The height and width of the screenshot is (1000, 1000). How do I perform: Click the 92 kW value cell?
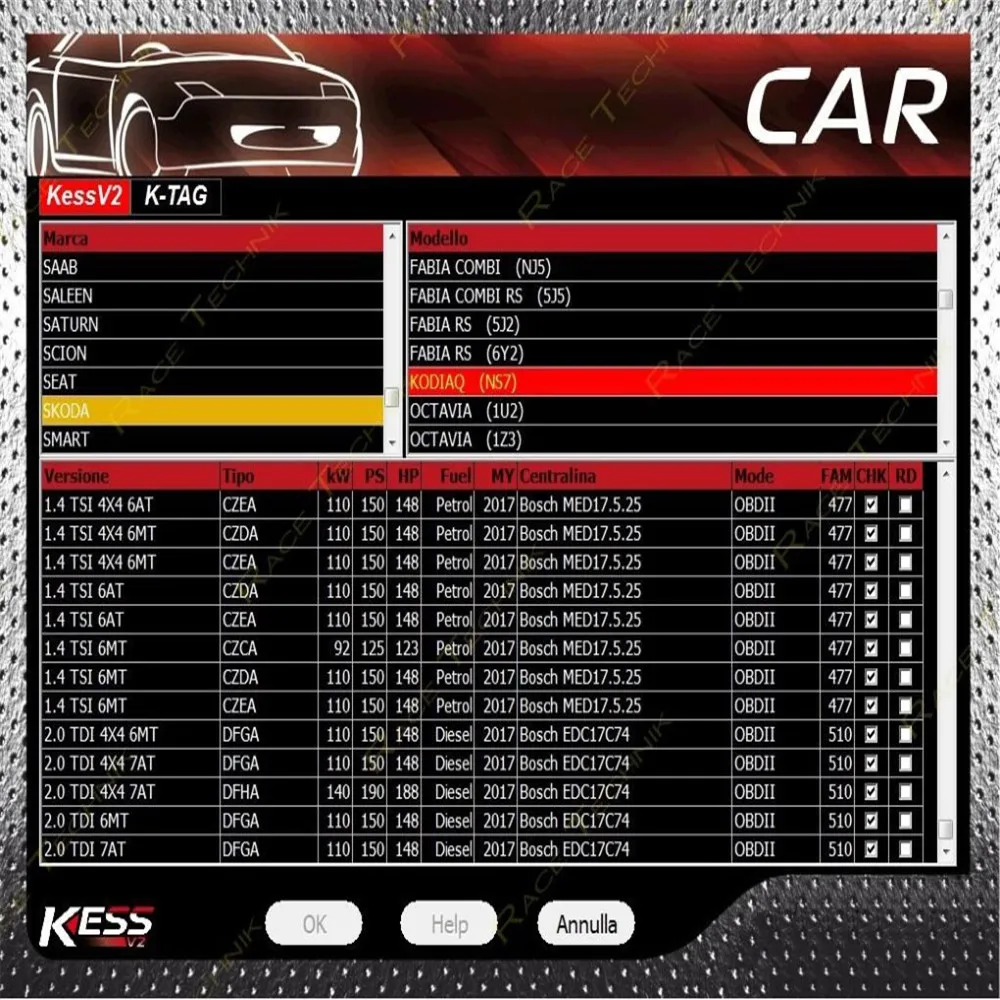pos(335,649)
